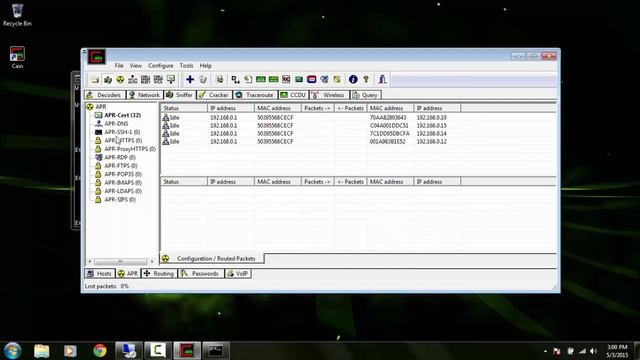Click the volume icon in system tray

(x=593, y=351)
